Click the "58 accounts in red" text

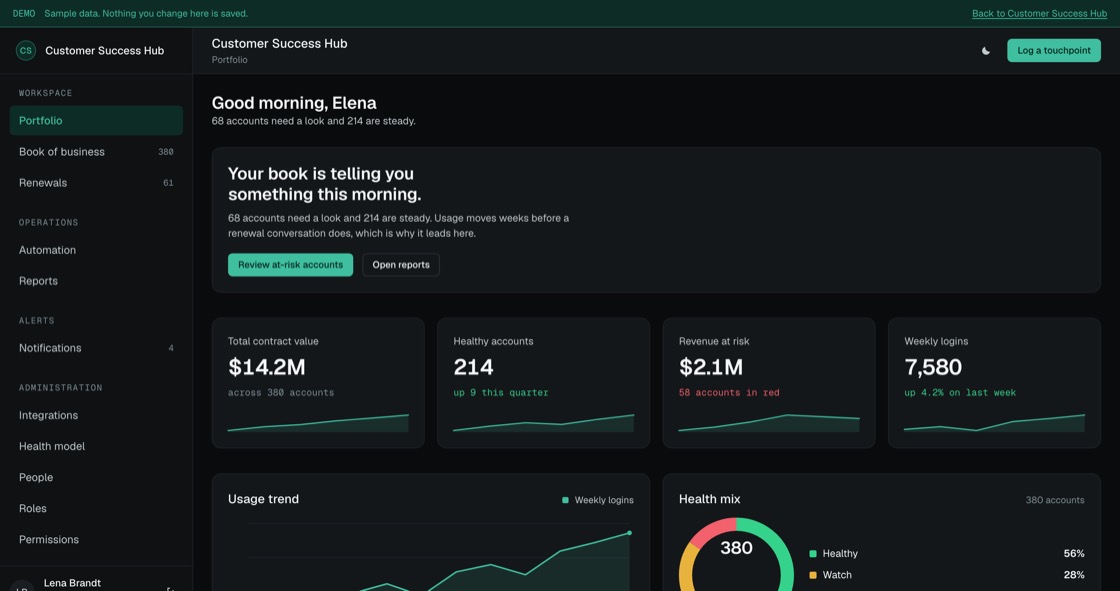click(x=729, y=392)
